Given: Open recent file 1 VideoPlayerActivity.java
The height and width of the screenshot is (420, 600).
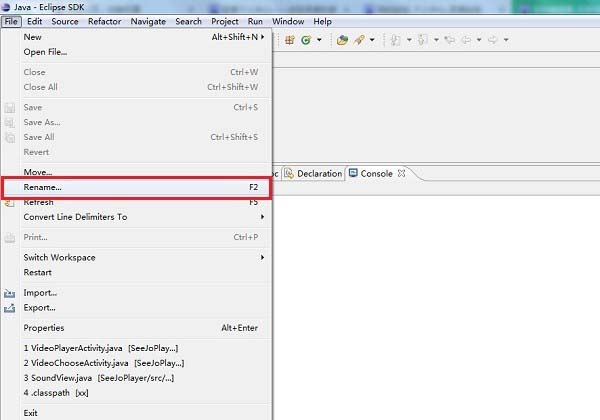Looking at the screenshot, I should (x=137, y=348).
